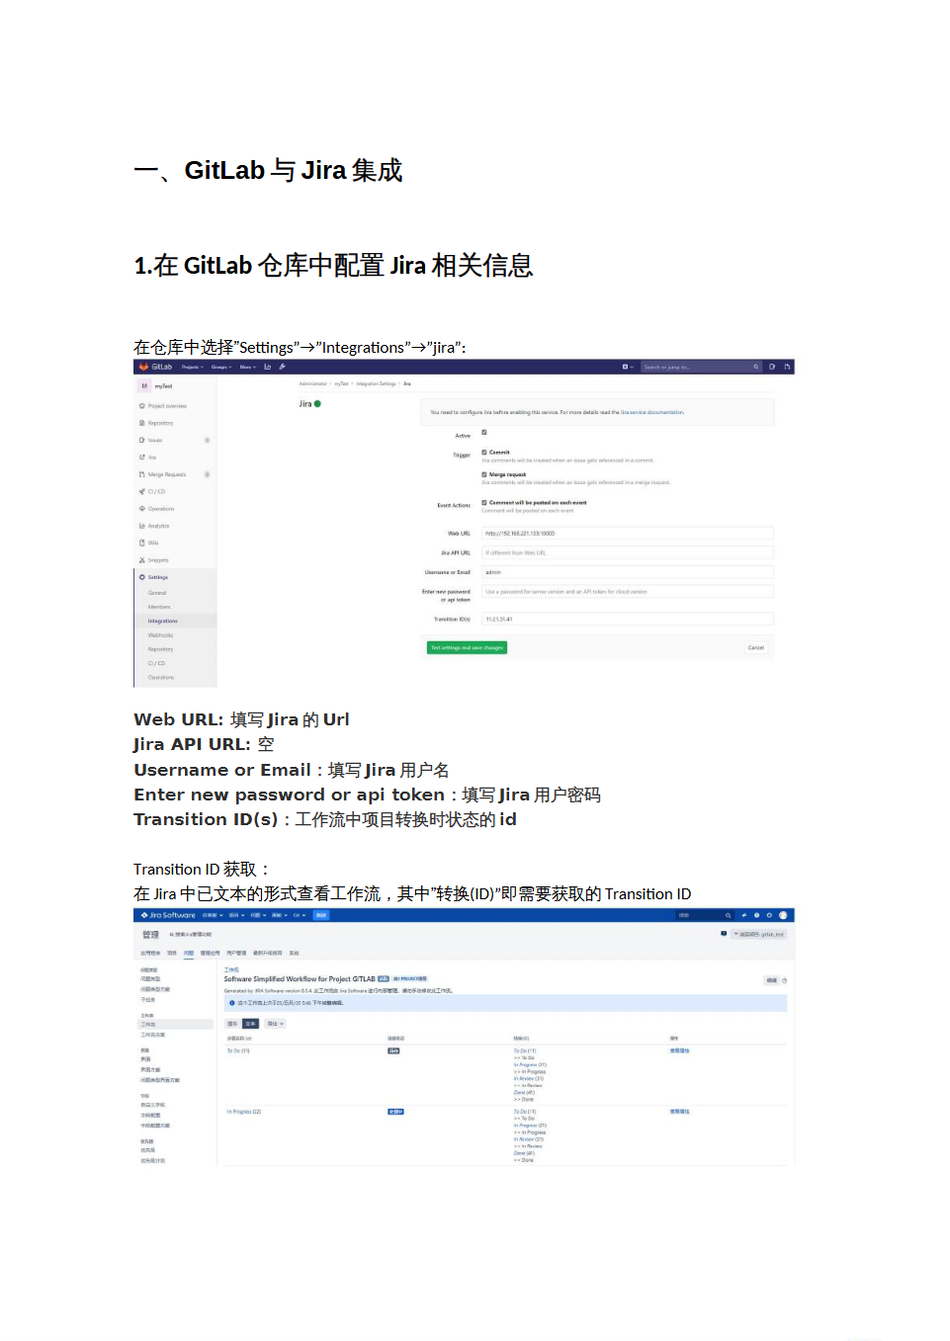Open the Project overview sidebar icon
This screenshot has height=1341, width=950.
tap(142, 406)
